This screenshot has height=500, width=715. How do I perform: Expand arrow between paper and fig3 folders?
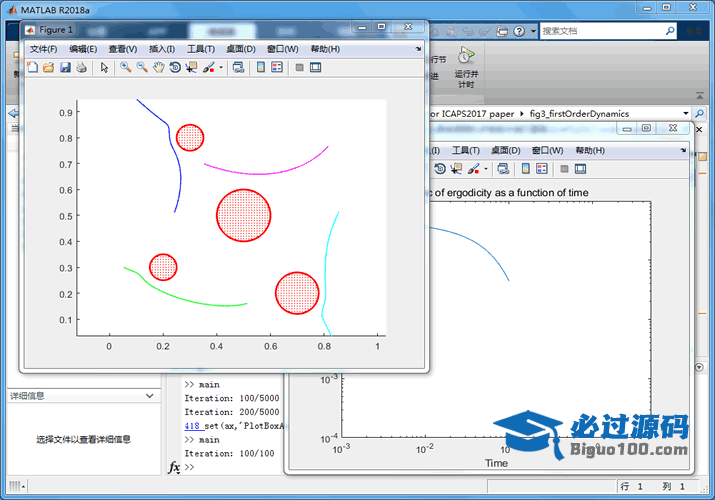click(x=522, y=113)
